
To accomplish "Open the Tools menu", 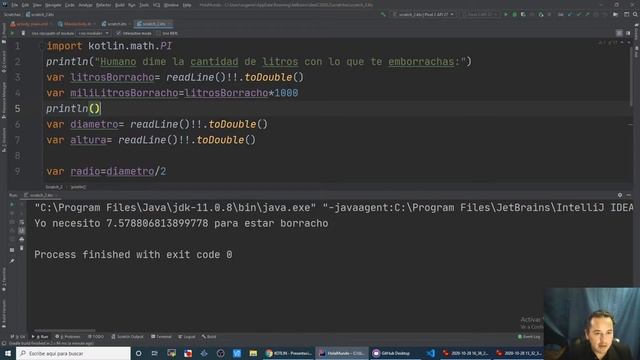I will pyautogui.click(x=144, y=5).
